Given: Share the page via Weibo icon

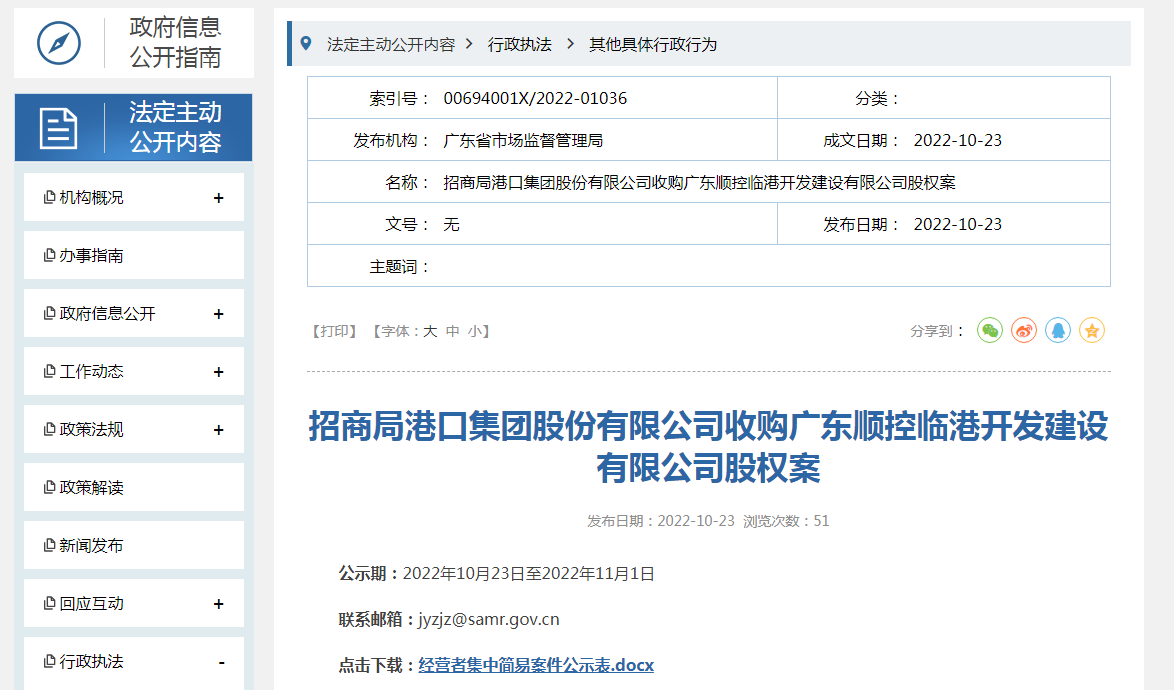Looking at the screenshot, I should coord(1024,330).
